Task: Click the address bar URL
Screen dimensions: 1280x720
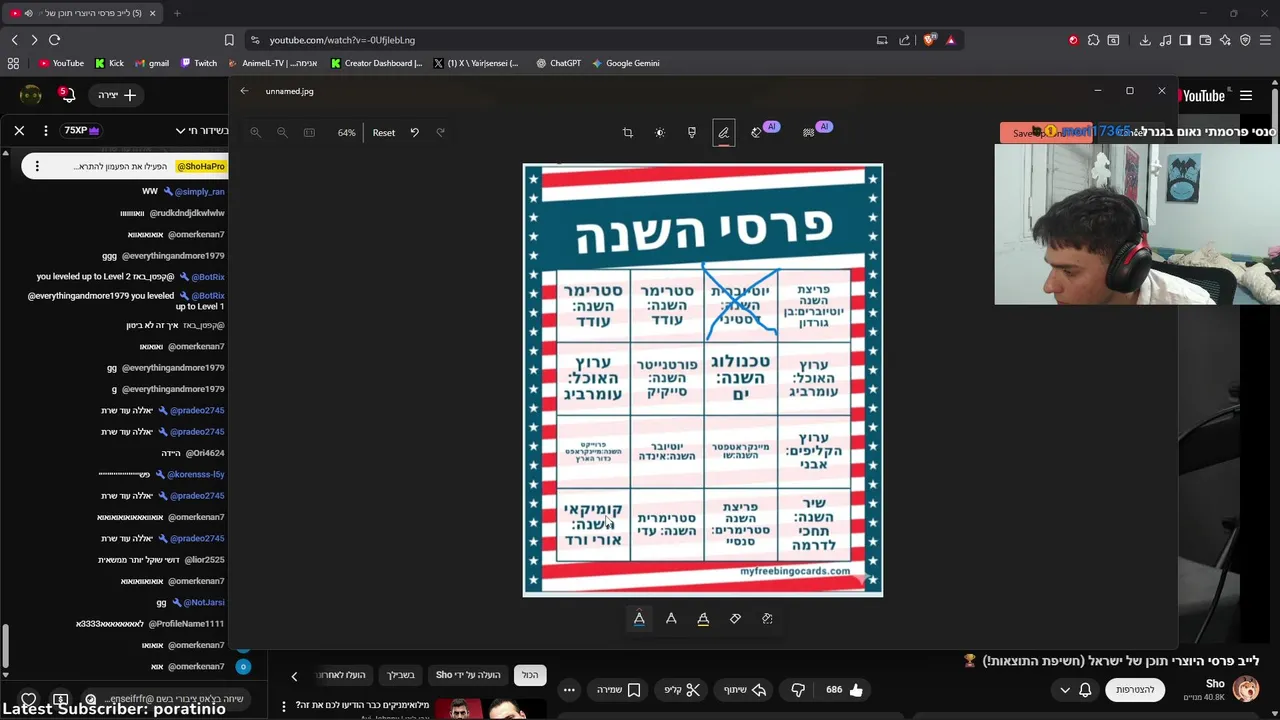Action: [x=342, y=40]
